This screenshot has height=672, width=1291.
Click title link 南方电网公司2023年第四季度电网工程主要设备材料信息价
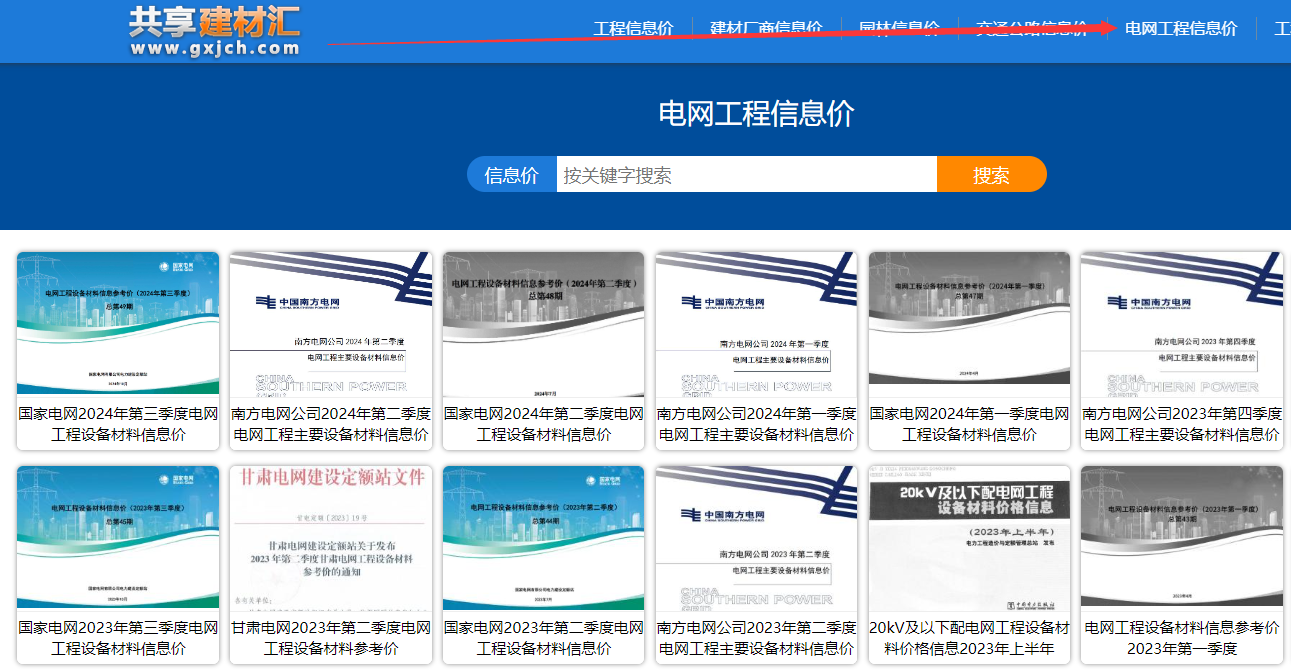click(1182, 424)
